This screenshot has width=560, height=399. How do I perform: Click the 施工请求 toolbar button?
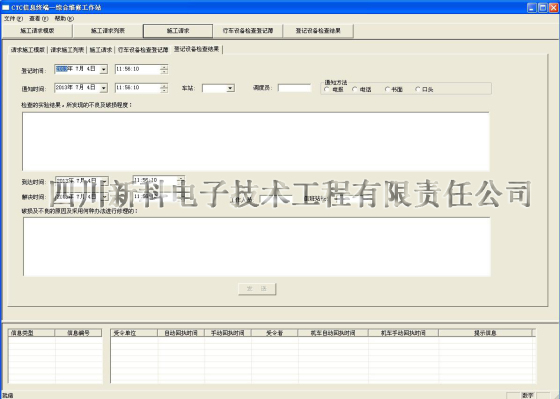[x=178, y=31]
